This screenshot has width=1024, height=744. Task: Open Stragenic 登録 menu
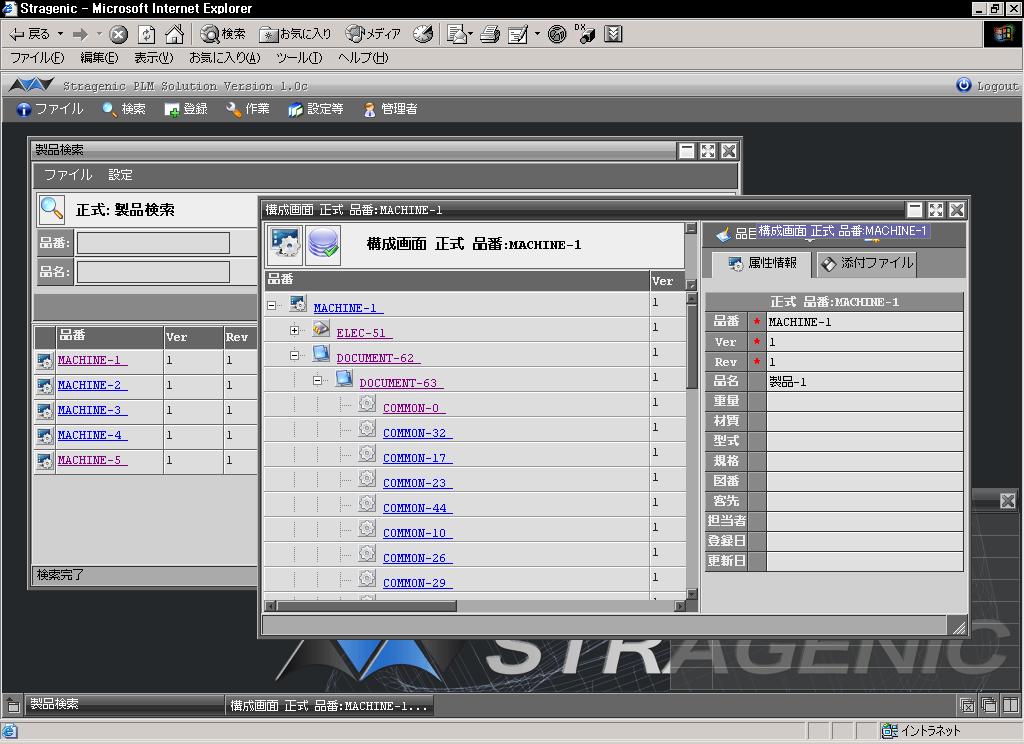[x=186, y=109]
